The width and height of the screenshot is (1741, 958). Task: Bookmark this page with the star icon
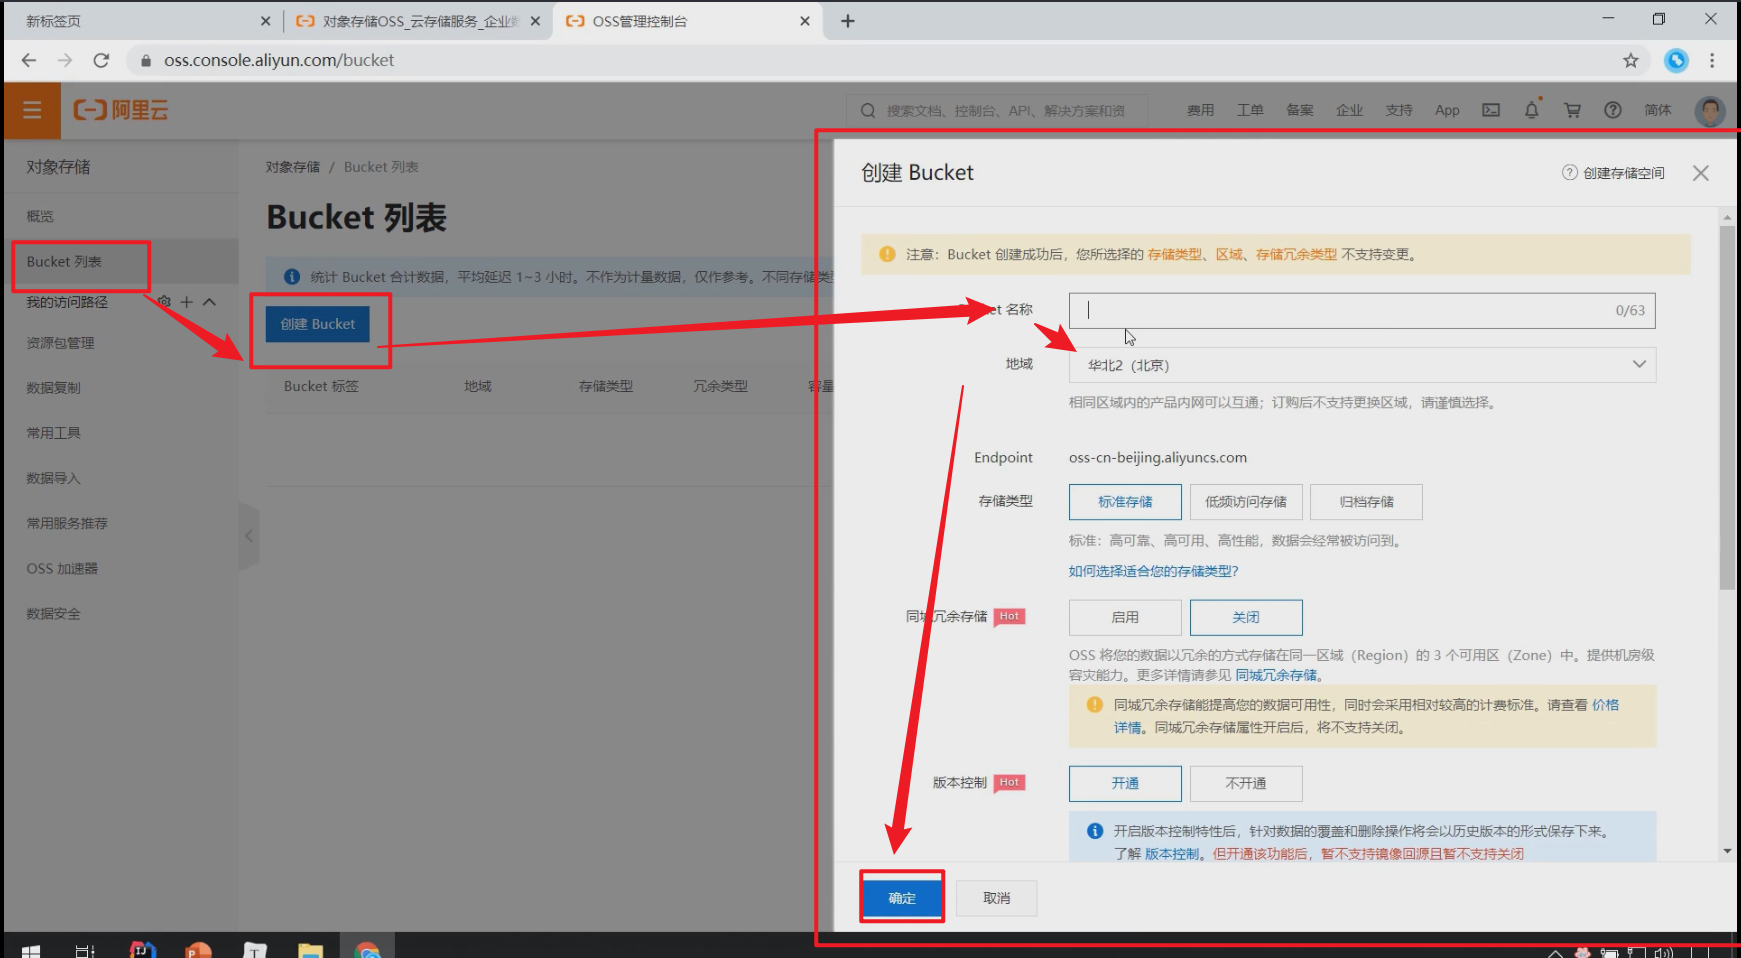tap(1630, 61)
